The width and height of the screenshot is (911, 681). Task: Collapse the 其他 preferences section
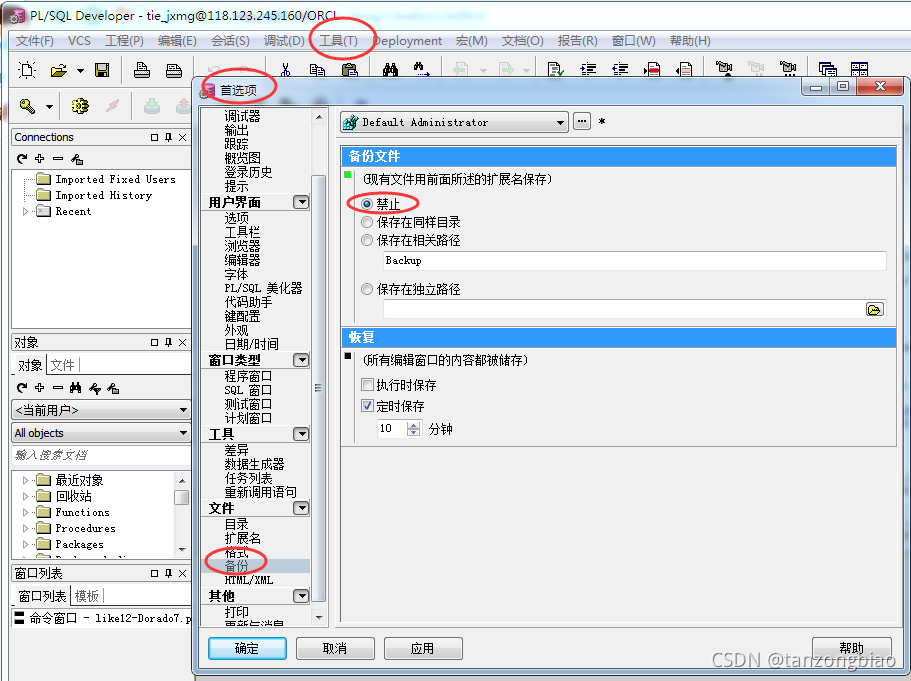pyautogui.click(x=301, y=596)
